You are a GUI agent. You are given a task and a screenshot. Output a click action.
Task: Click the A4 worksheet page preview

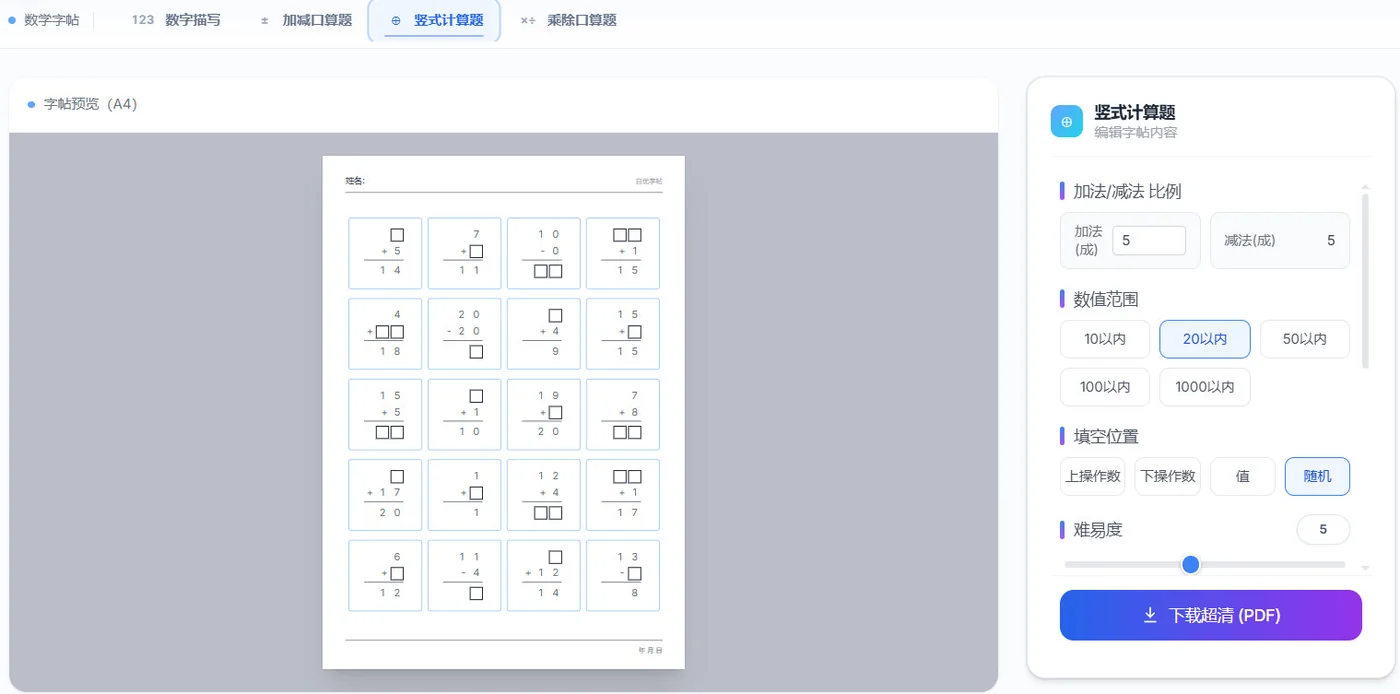(x=504, y=412)
